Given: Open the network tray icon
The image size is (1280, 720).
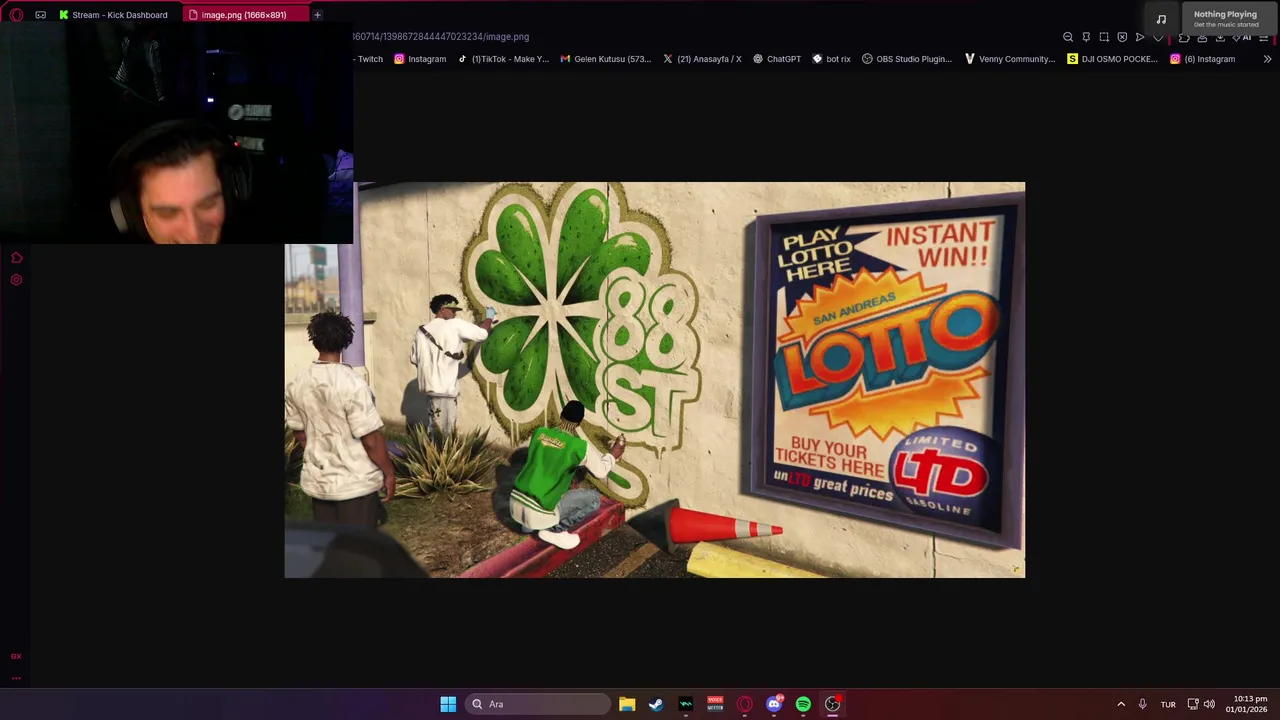Looking at the screenshot, I should coord(1193,704).
